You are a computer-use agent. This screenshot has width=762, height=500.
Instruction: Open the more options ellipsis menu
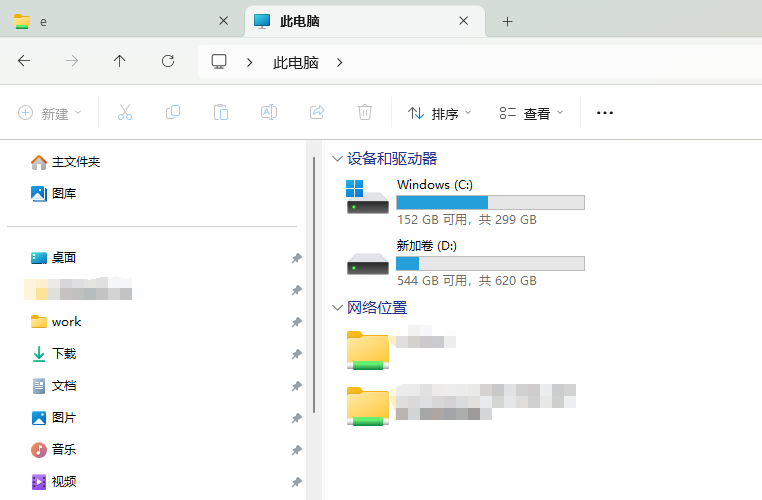tap(605, 113)
